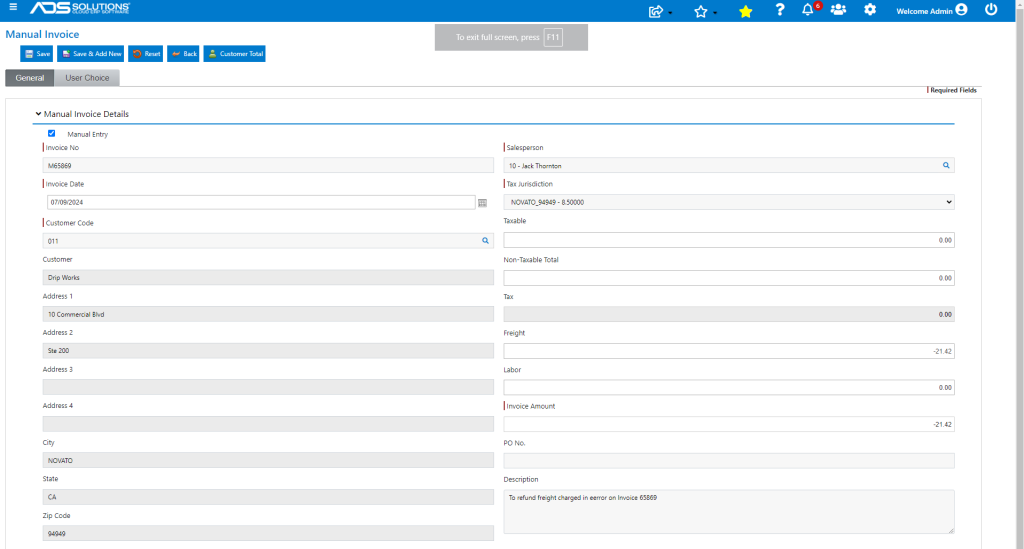The height and width of the screenshot is (549, 1024).
Task: Click the Taxable amount field
Action: [729, 240]
